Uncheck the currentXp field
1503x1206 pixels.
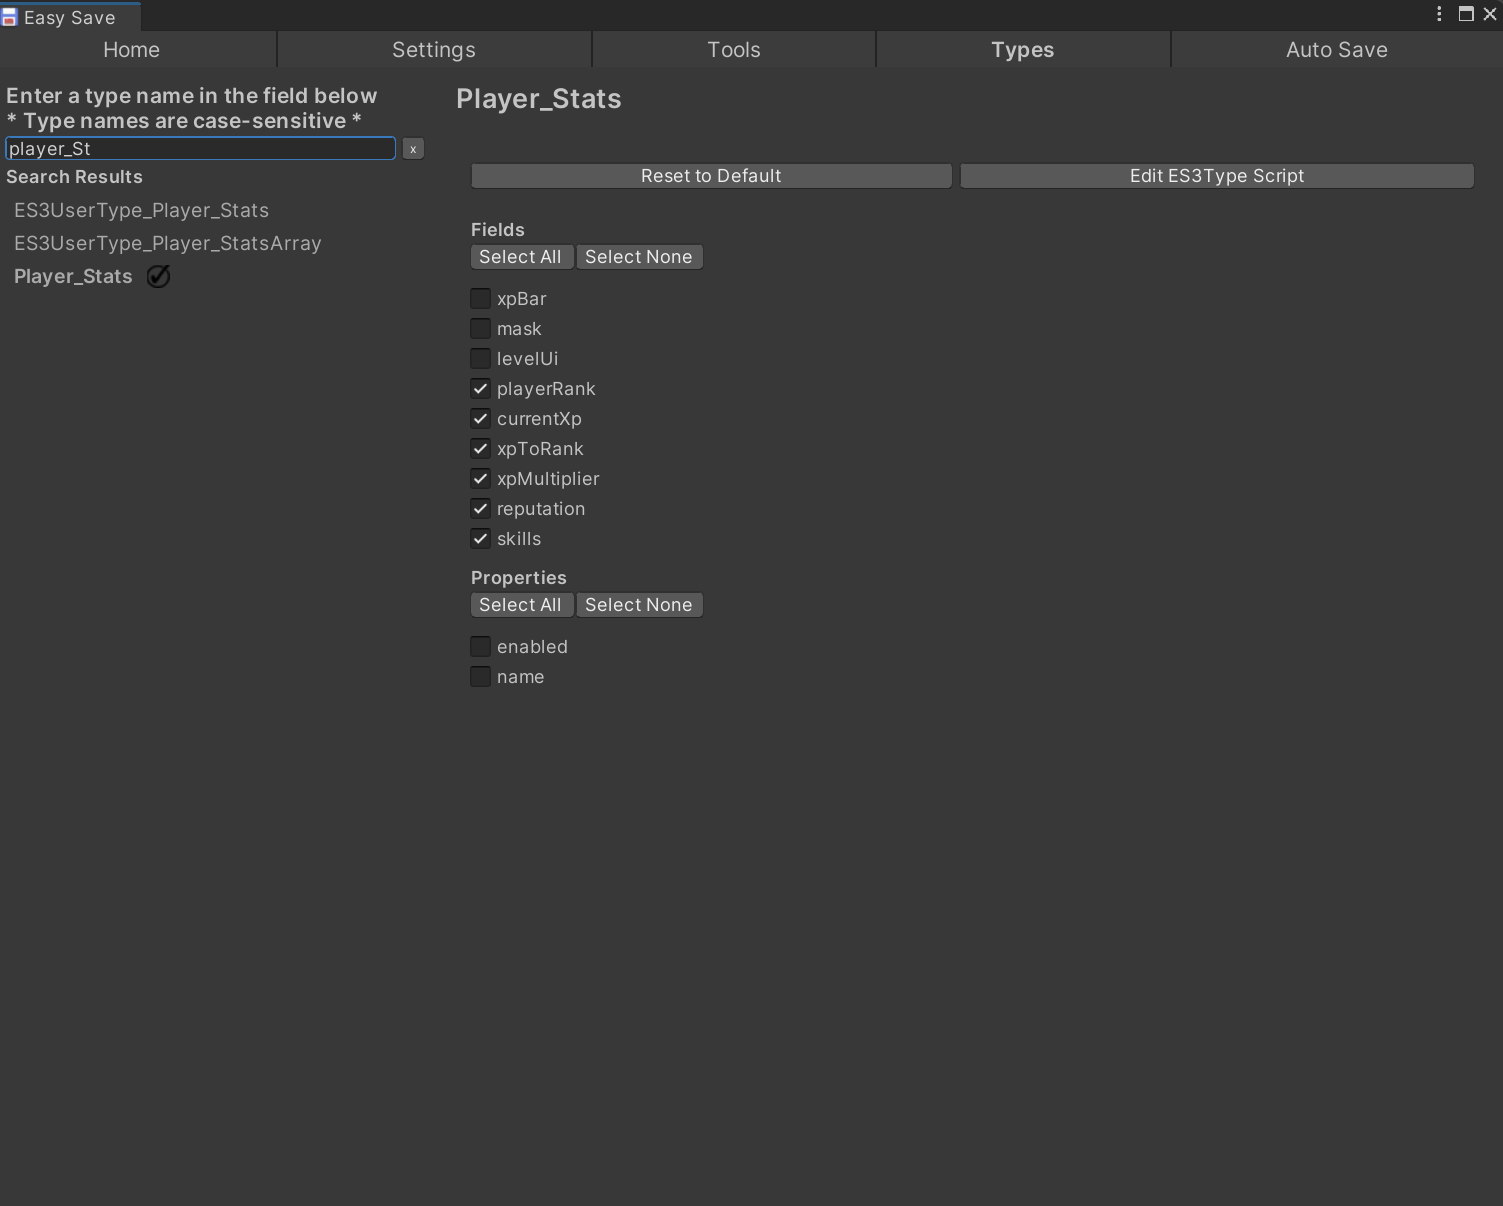tap(480, 418)
